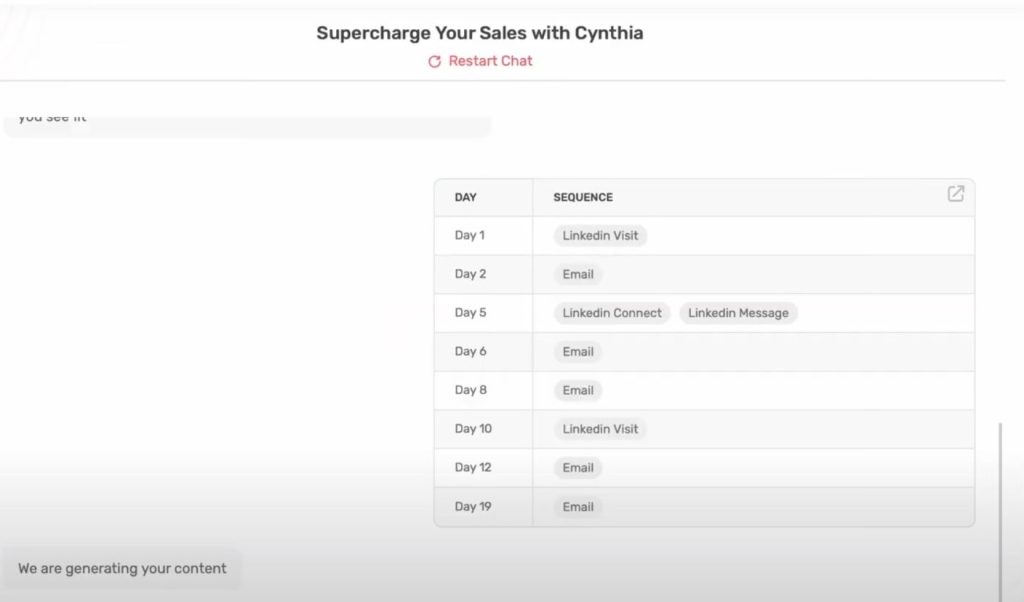Viewport: 1024px width, 602px height.
Task: Choose the Email chip on Day 8
Action: pyautogui.click(x=578, y=391)
